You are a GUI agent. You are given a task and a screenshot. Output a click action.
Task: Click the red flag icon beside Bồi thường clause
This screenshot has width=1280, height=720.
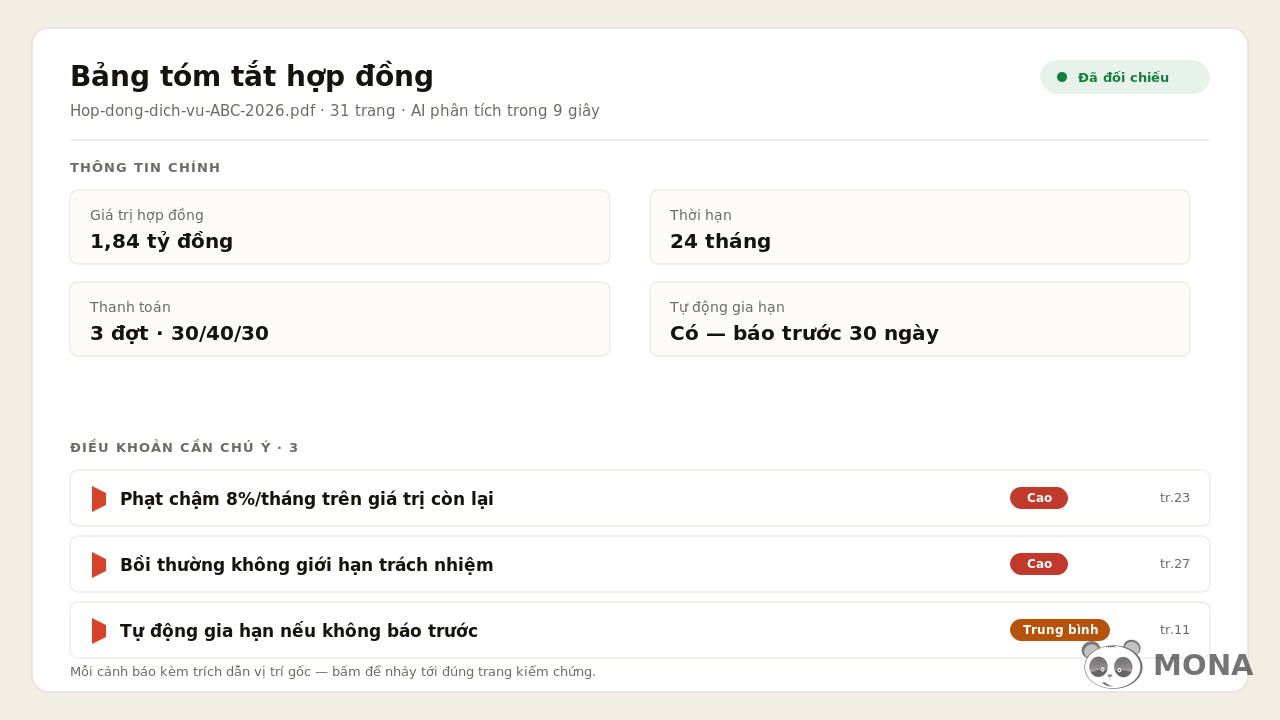(x=99, y=565)
